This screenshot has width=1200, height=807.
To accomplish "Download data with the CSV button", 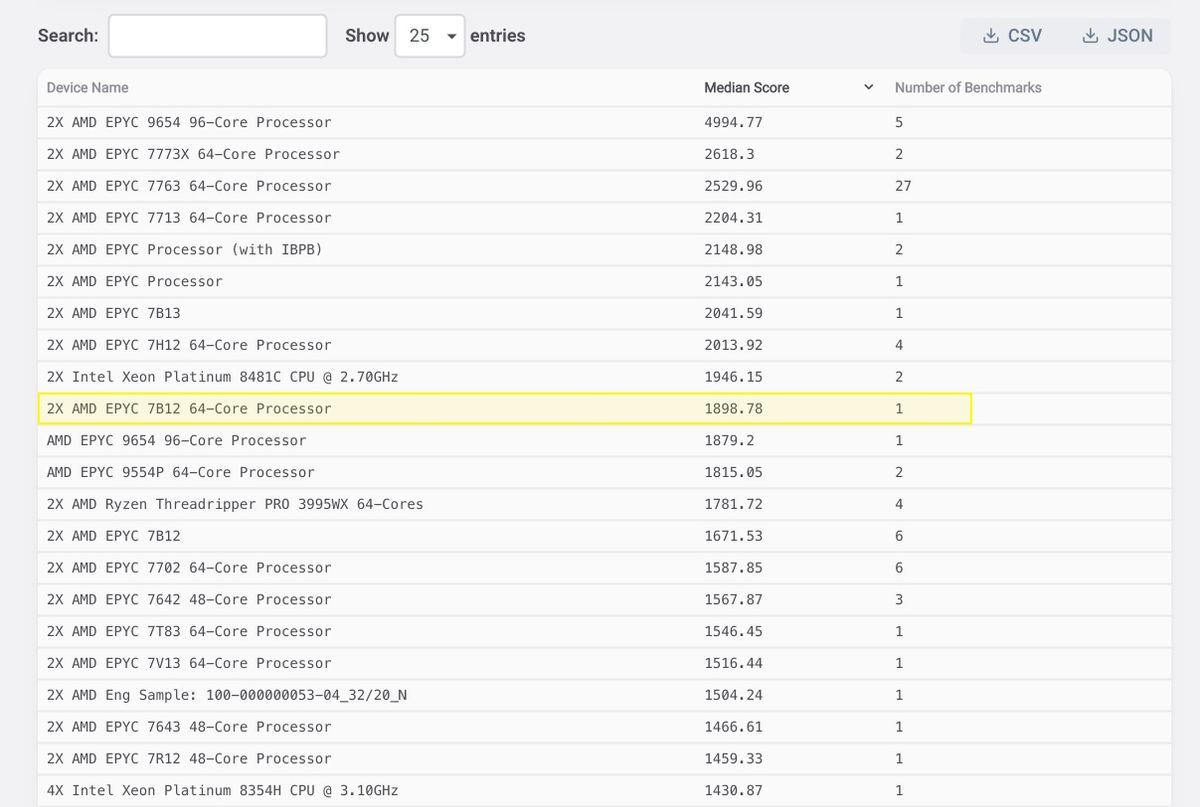I will (x=1012, y=36).
